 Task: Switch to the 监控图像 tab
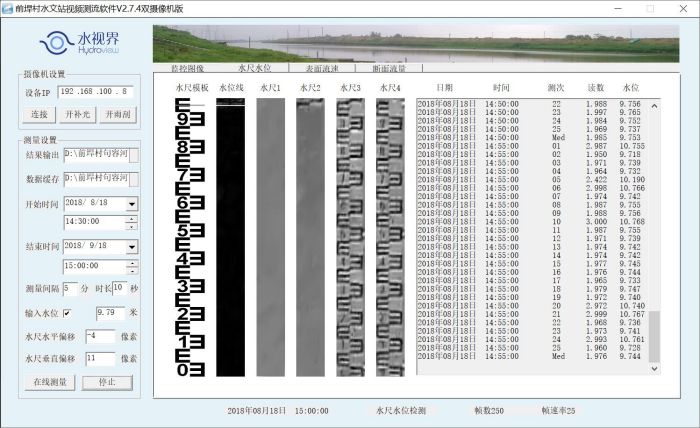click(187, 69)
